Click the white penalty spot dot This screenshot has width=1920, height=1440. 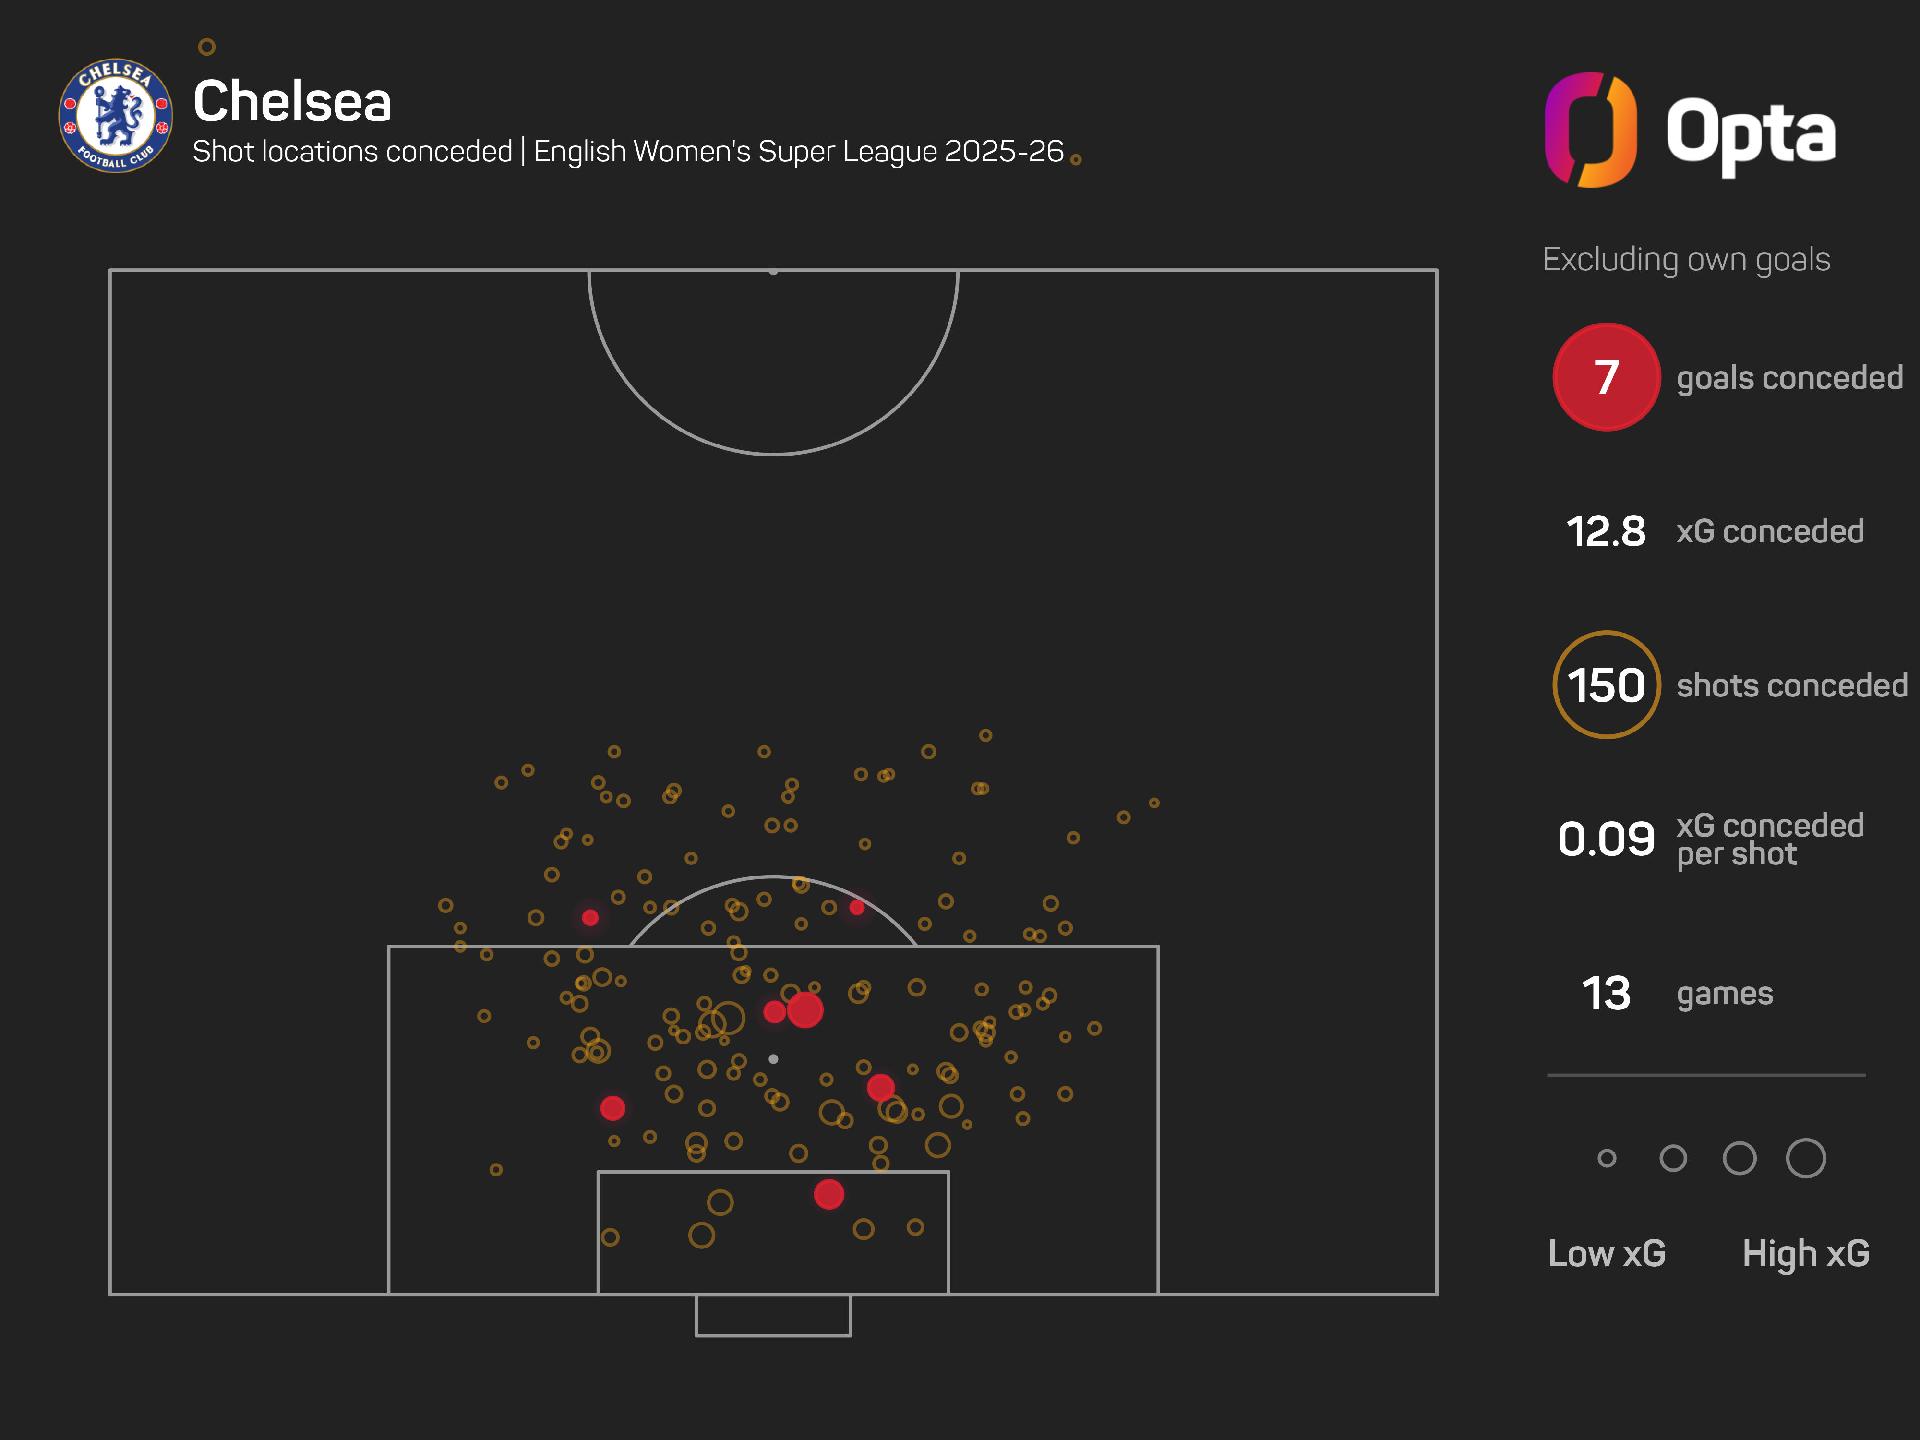click(x=773, y=1059)
